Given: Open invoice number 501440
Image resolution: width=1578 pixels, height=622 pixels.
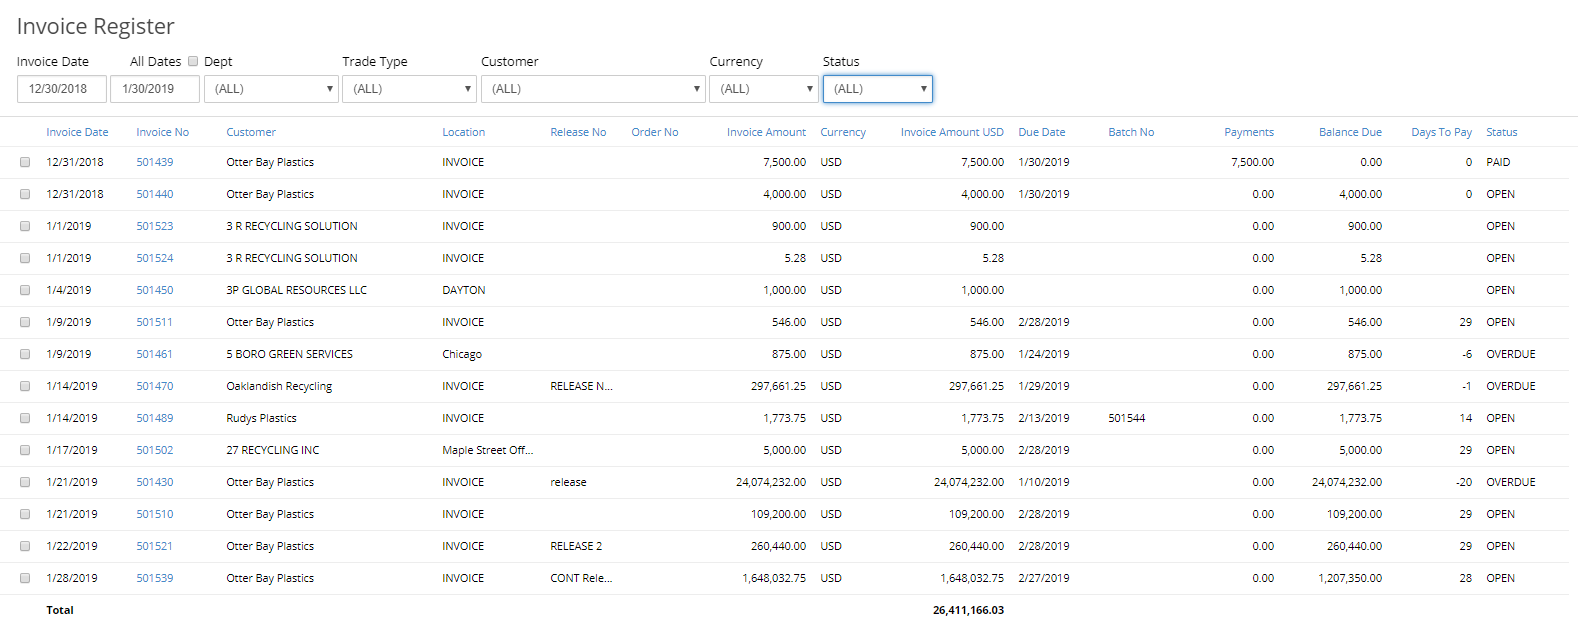Looking at the screenshot, I should [155, 194].
